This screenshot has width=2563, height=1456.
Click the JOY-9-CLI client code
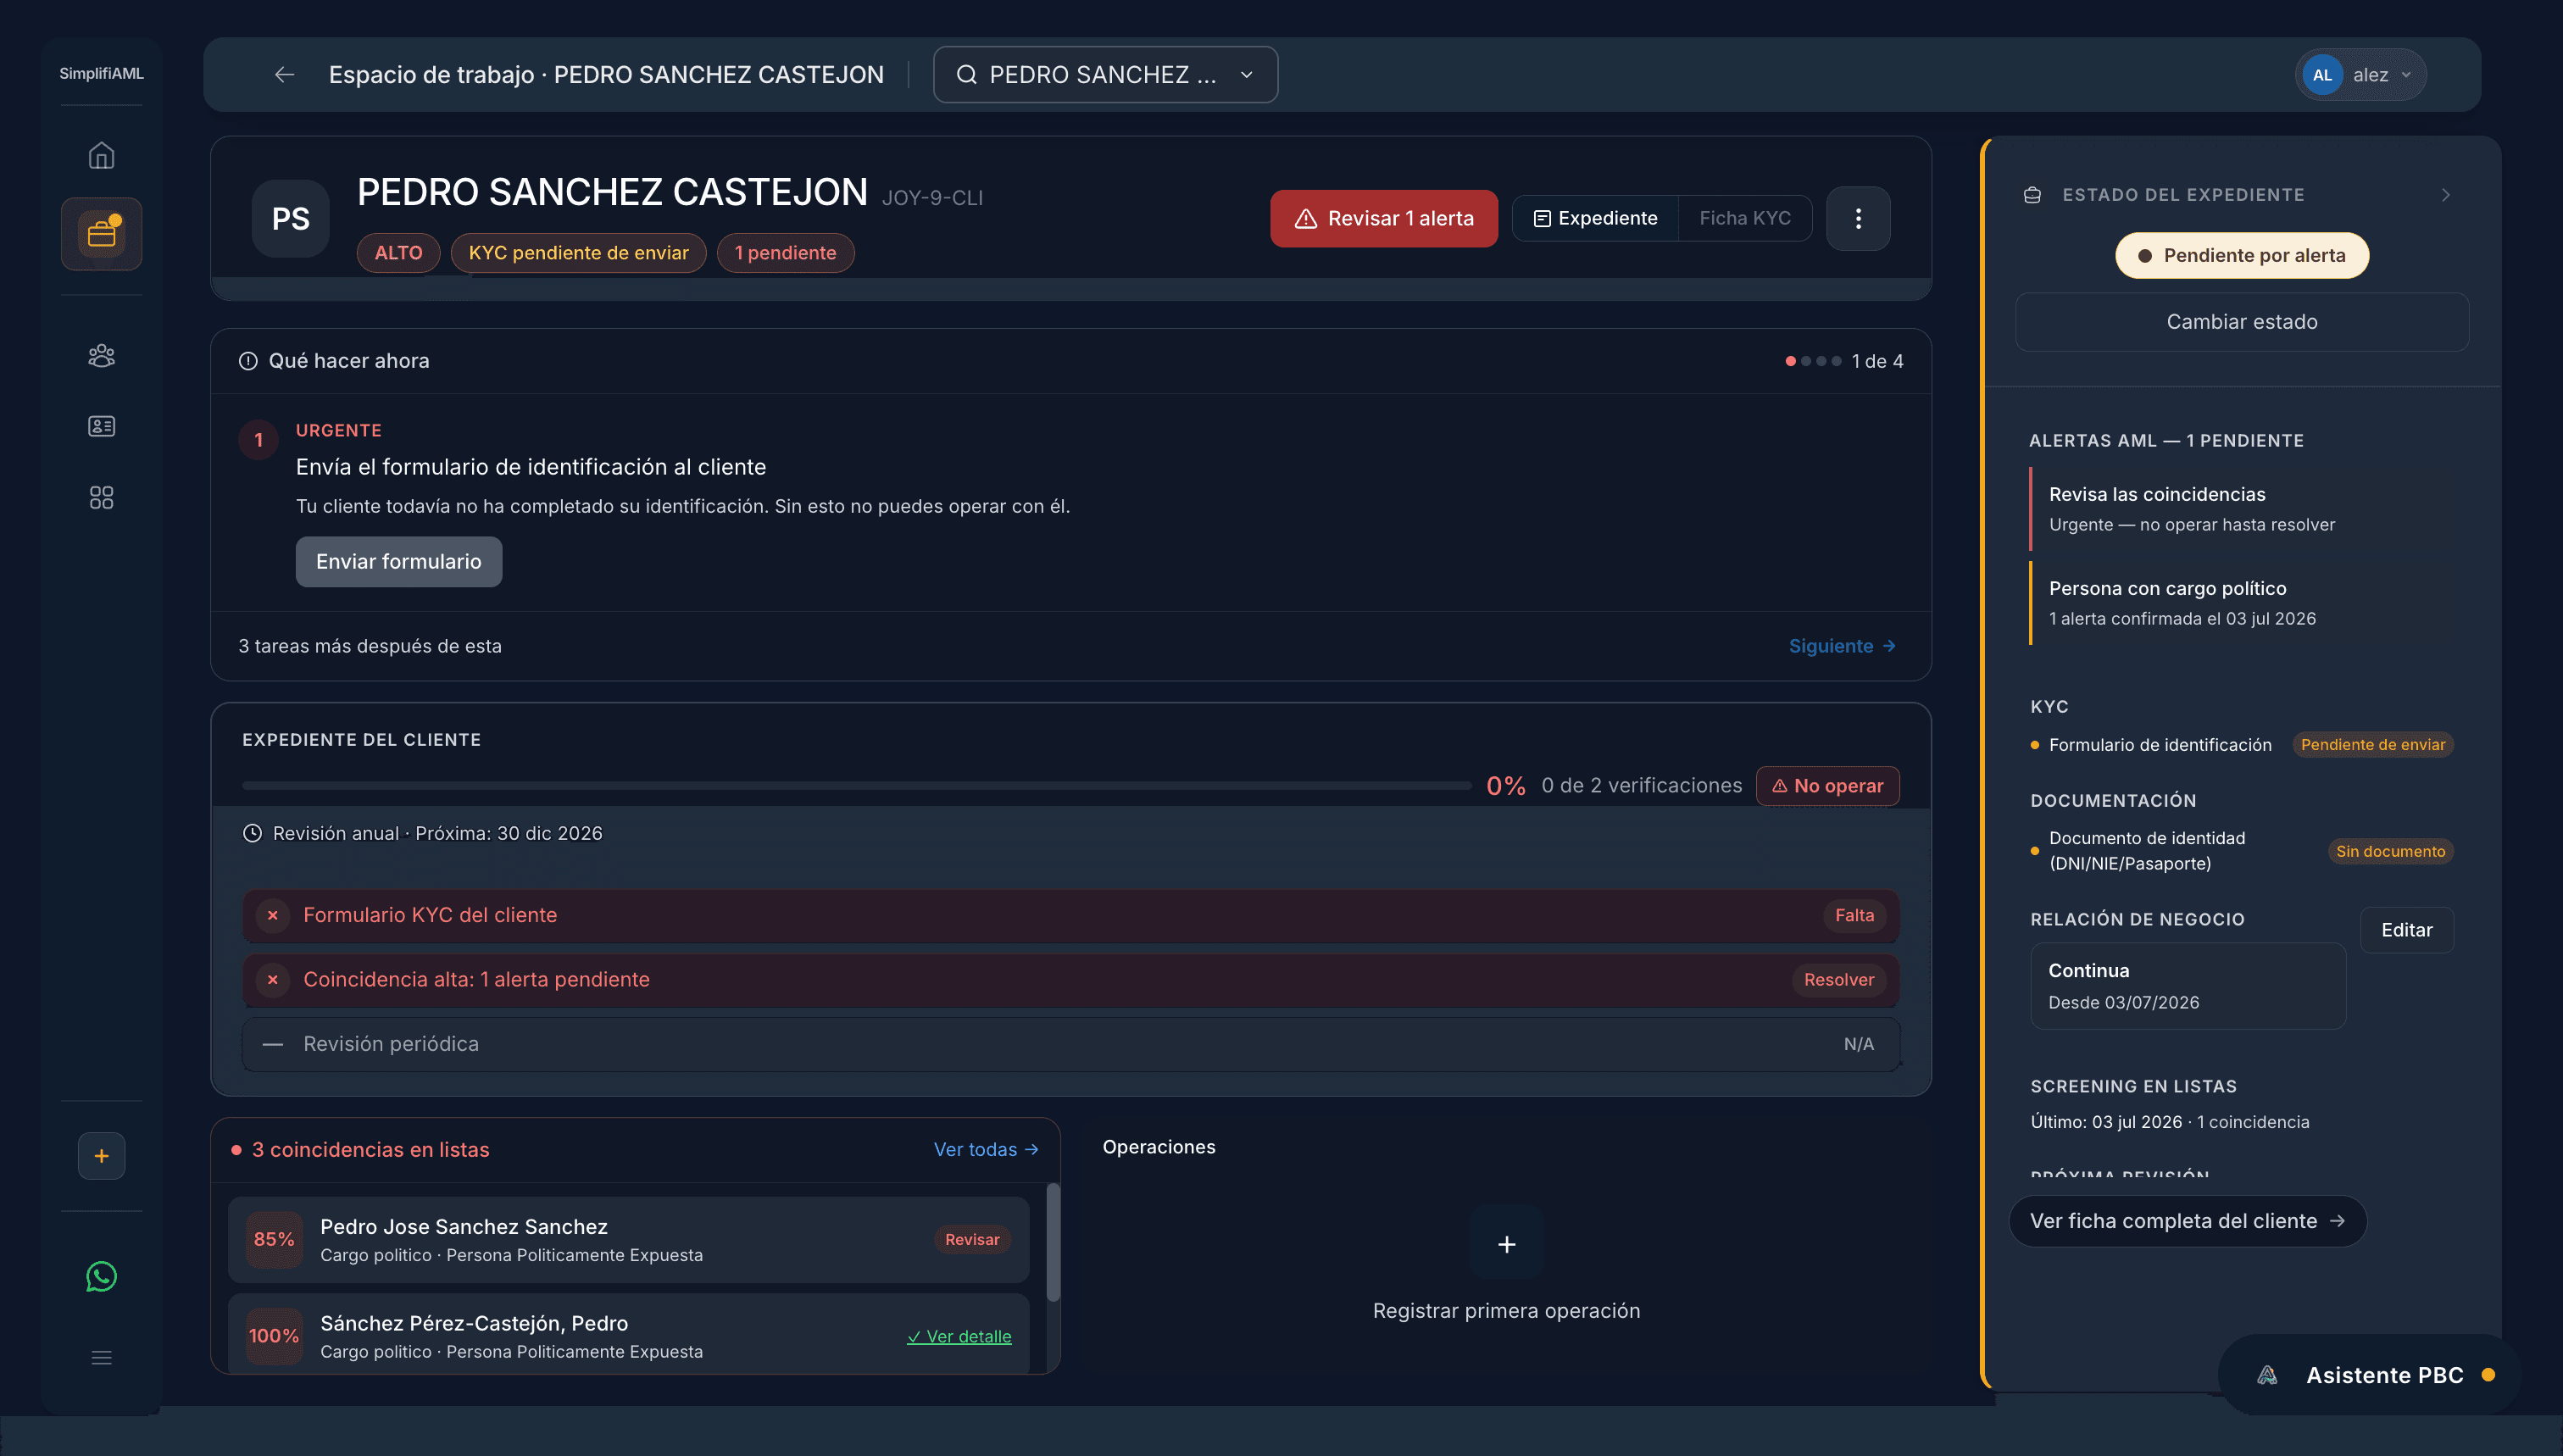932,198
